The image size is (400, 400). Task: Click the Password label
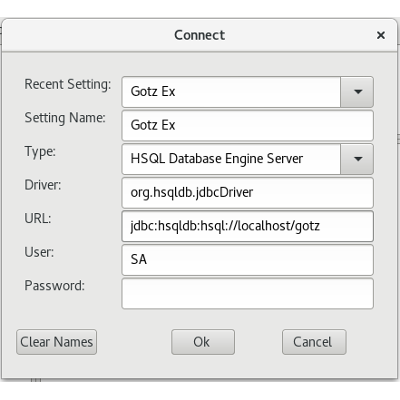pos(54,286)
